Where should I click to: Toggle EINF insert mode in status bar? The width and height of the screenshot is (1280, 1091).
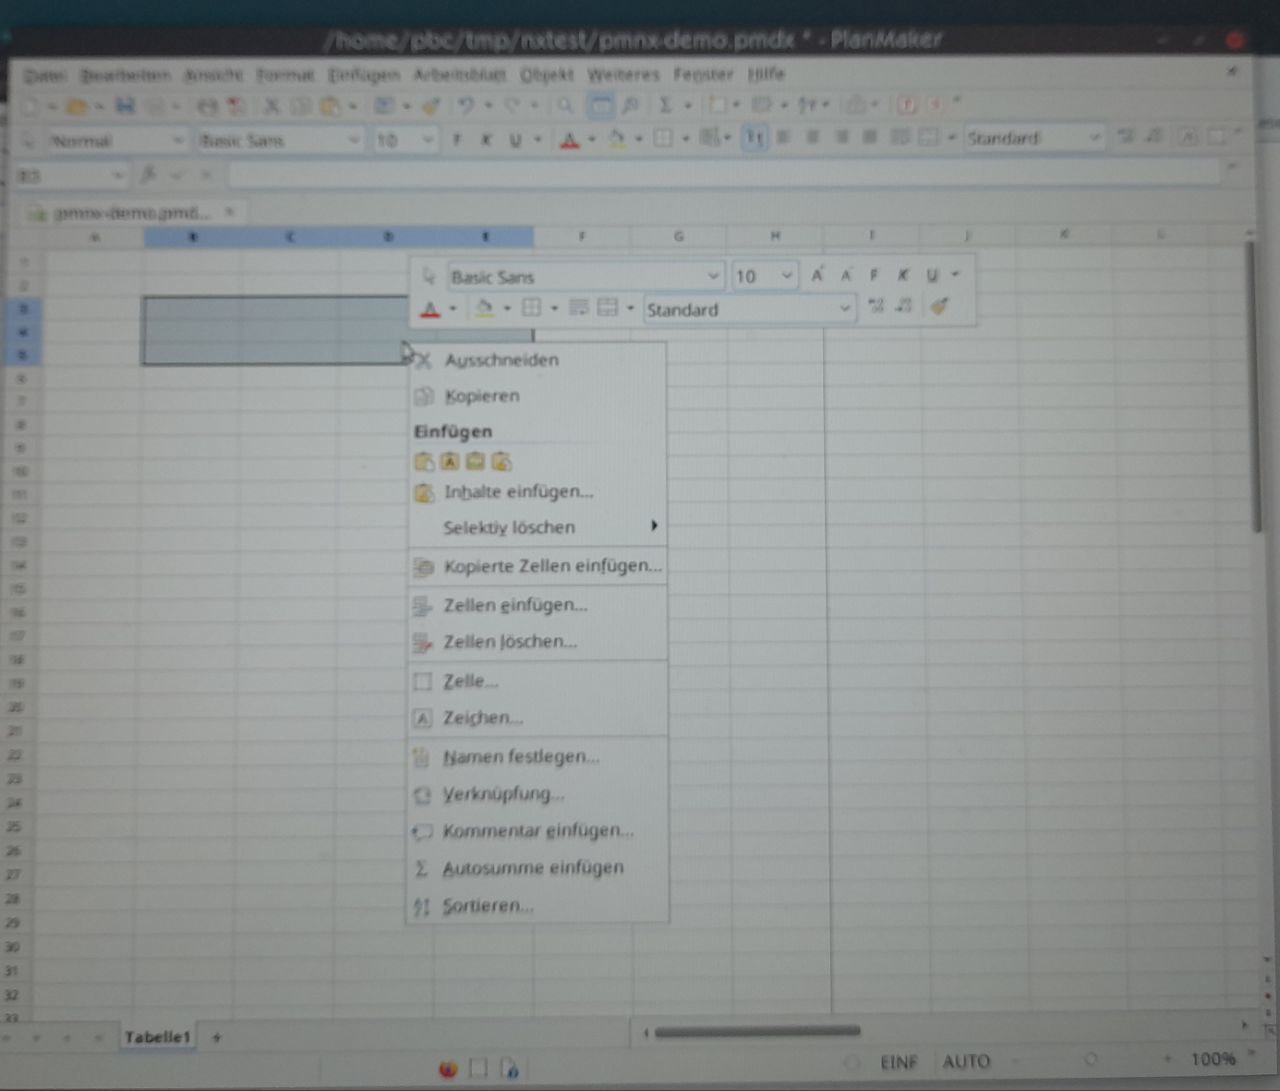[898, 1062]
